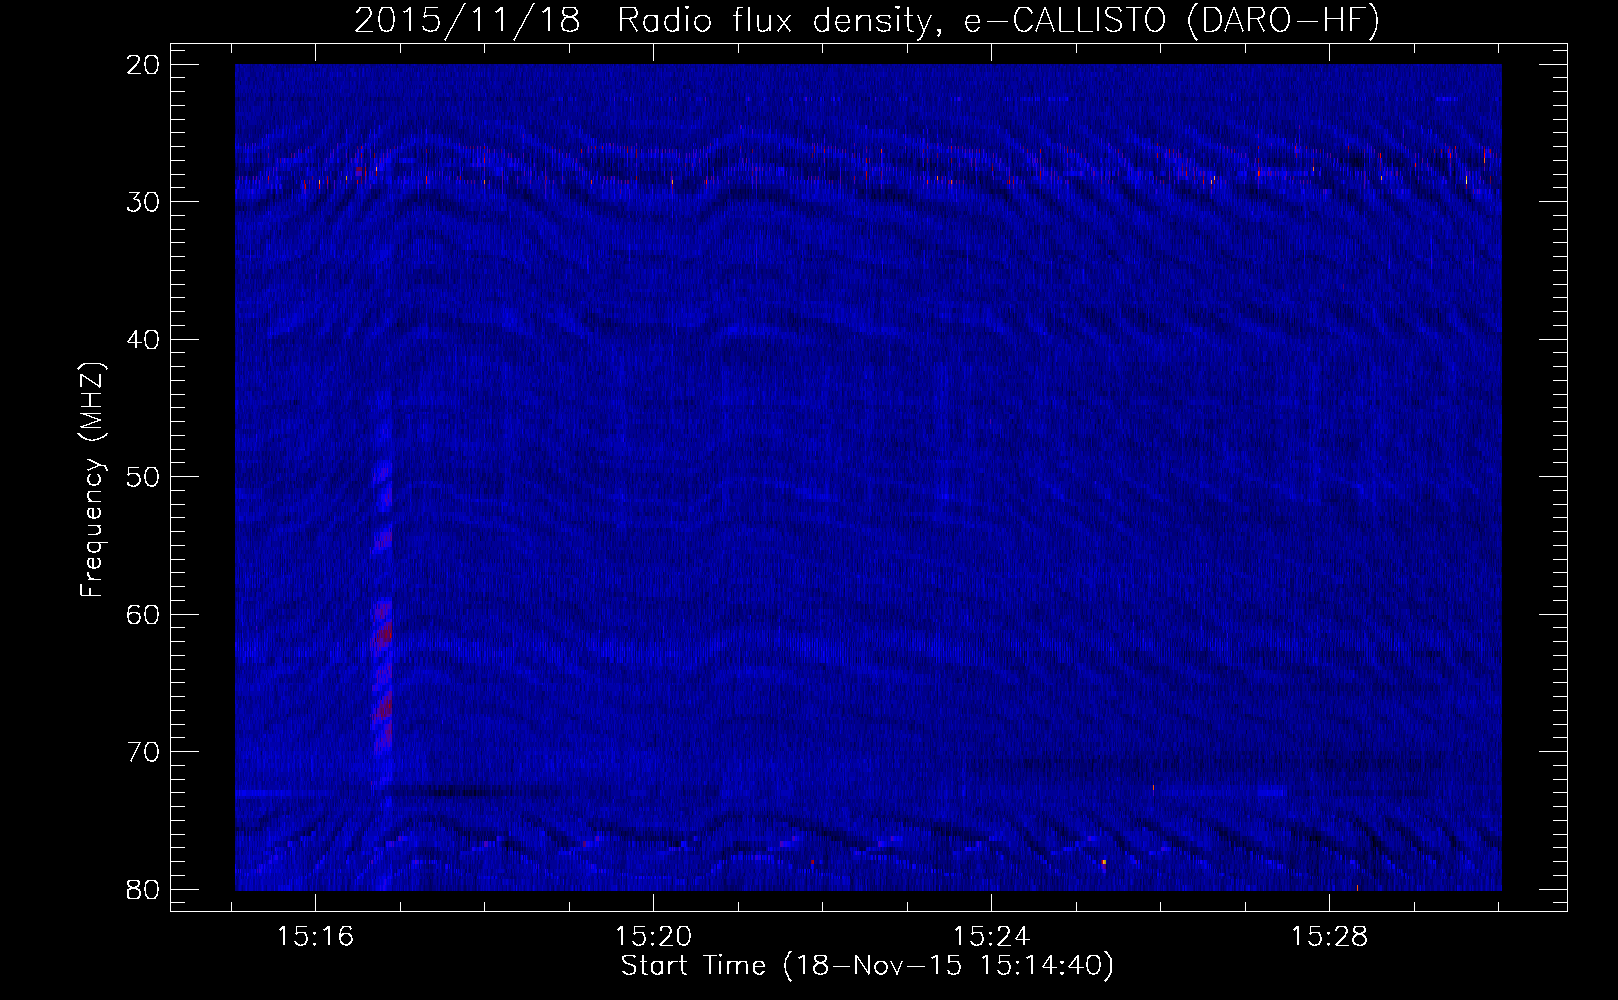
Task: Click the 'Start Time (18-Nov-15 15:14:40)' axis label
Action: point(867,966)
